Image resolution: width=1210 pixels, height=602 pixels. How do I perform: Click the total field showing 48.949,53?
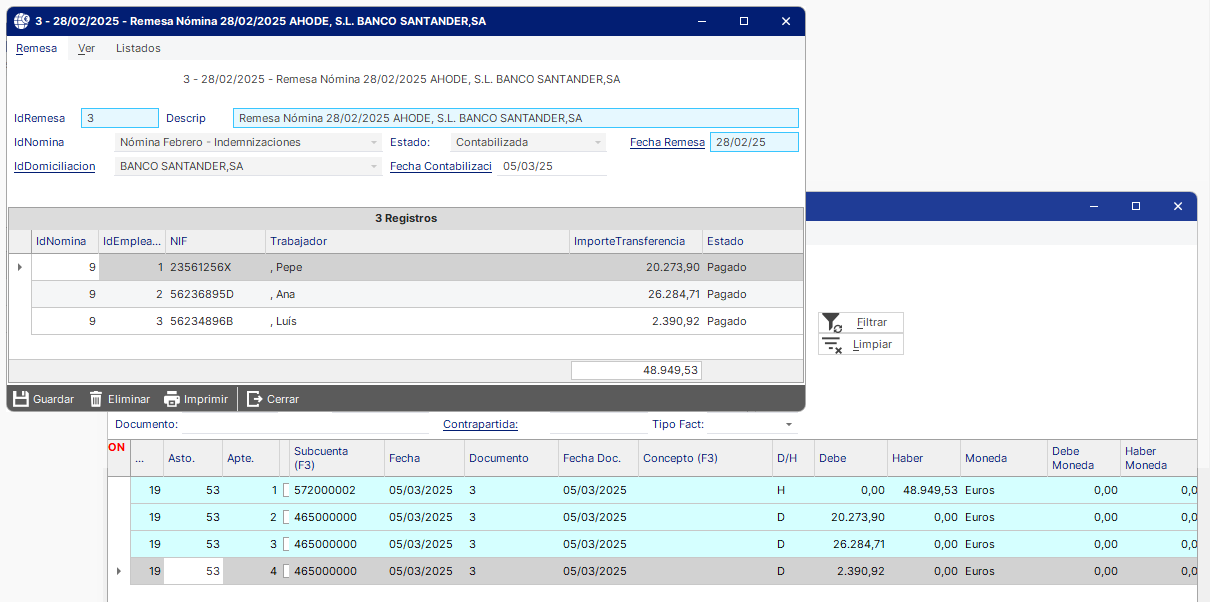click(x=636, y=370)
